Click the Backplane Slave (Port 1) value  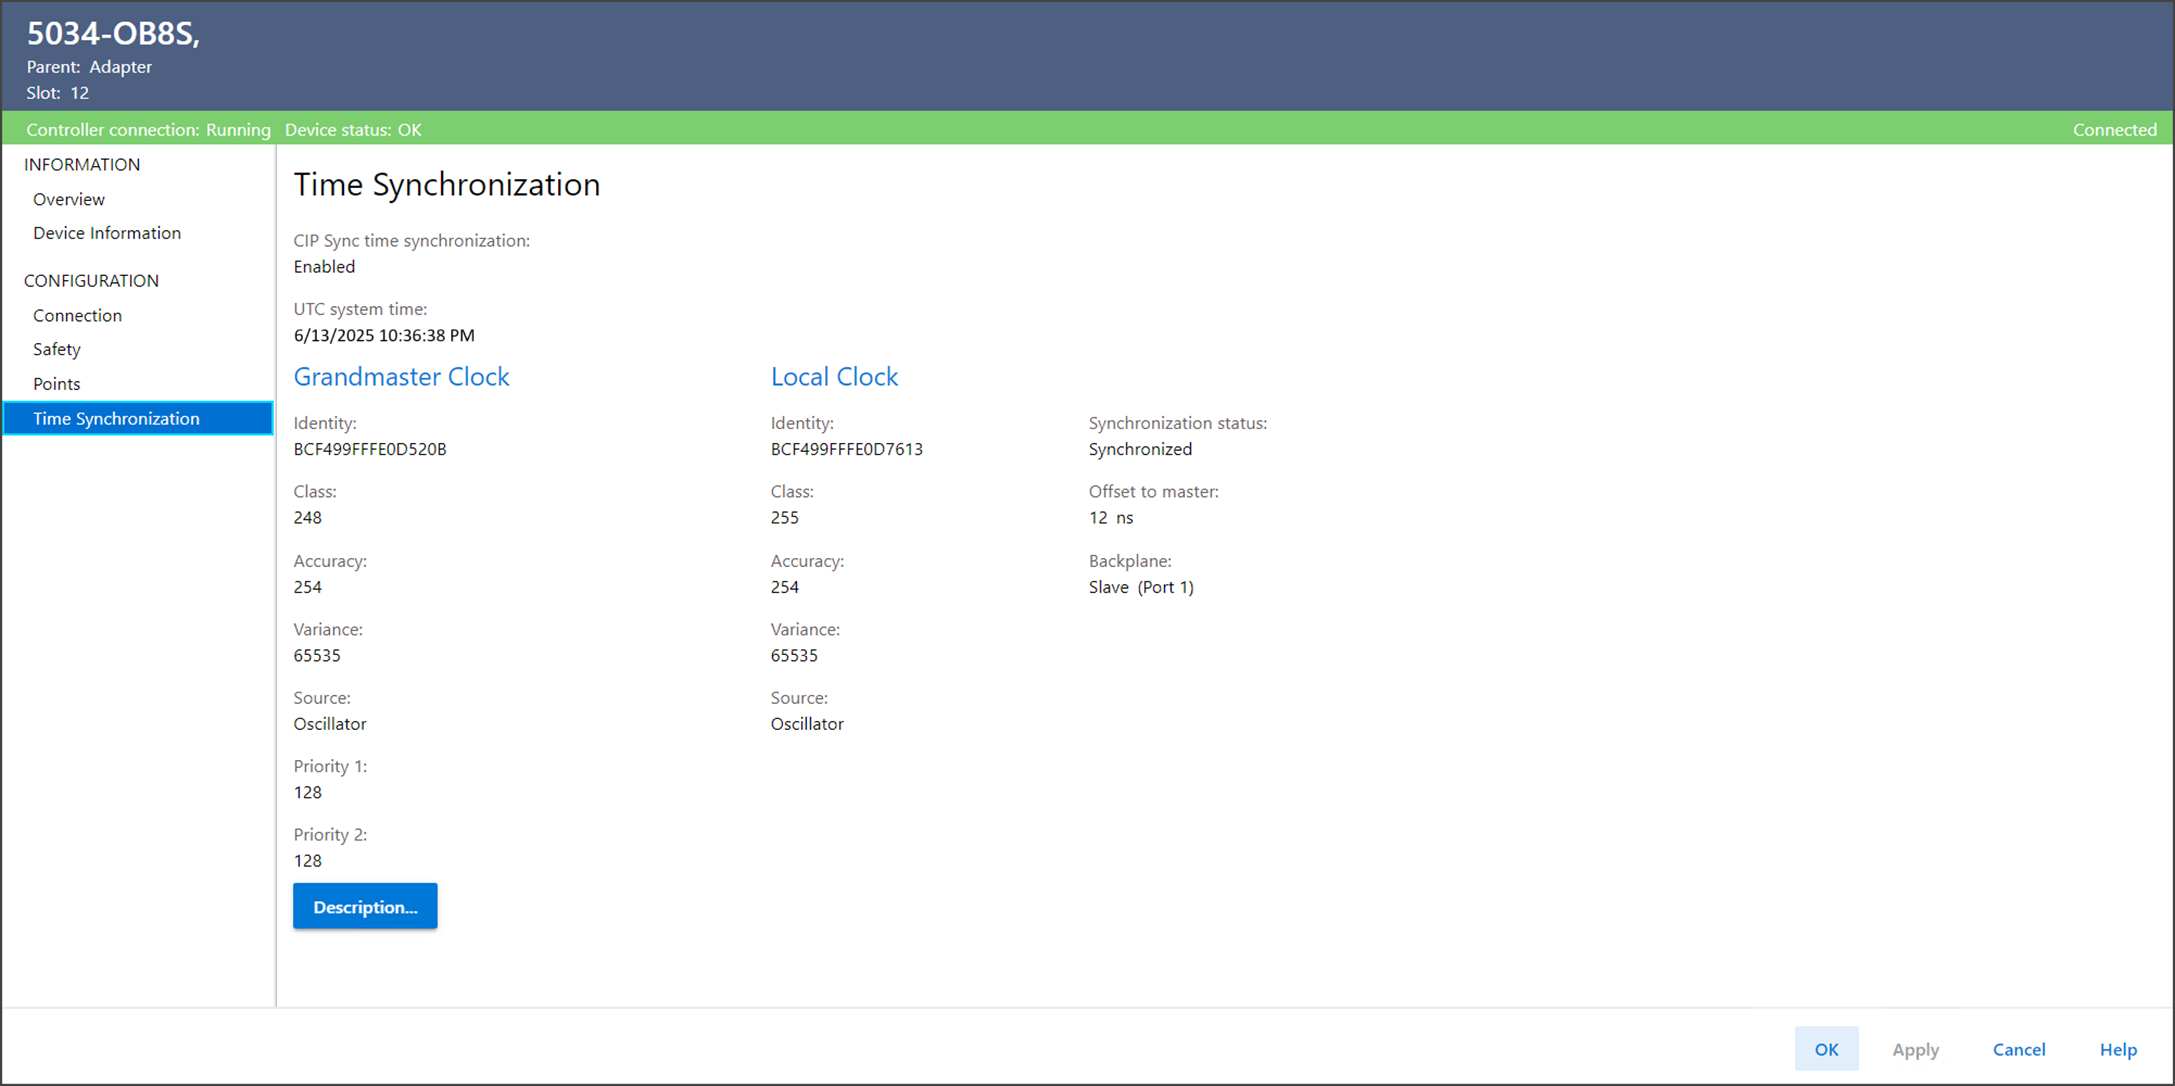coord(1141,587)
